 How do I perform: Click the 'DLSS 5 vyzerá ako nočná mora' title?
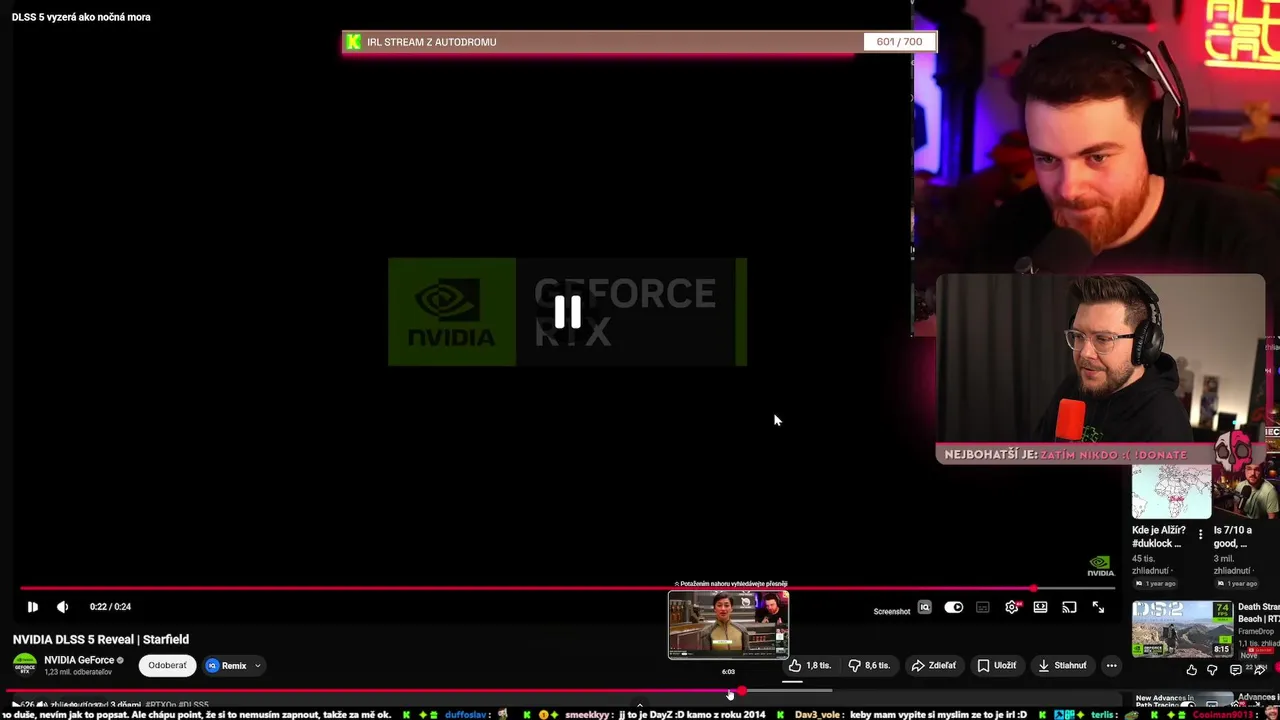coord(81,17)
